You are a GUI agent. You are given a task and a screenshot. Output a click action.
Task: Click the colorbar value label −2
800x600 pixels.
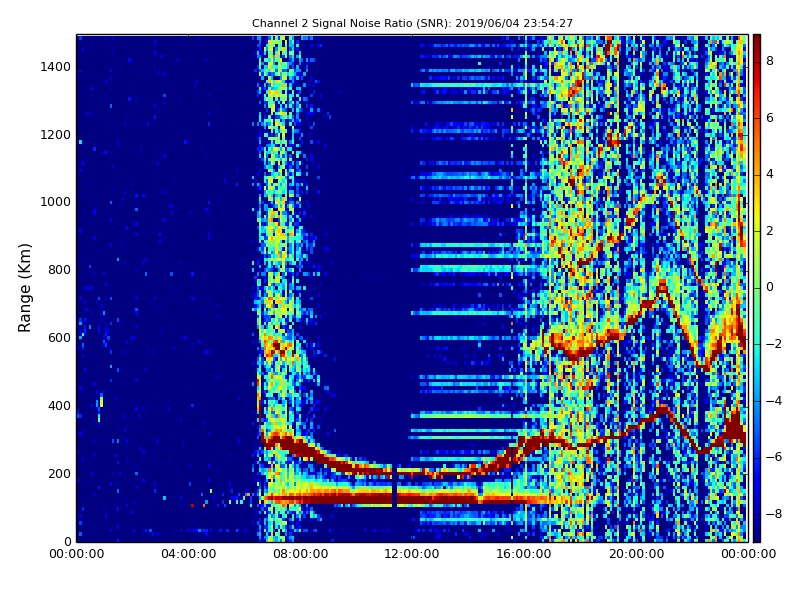pyautogui.click(x=774, y=344)
